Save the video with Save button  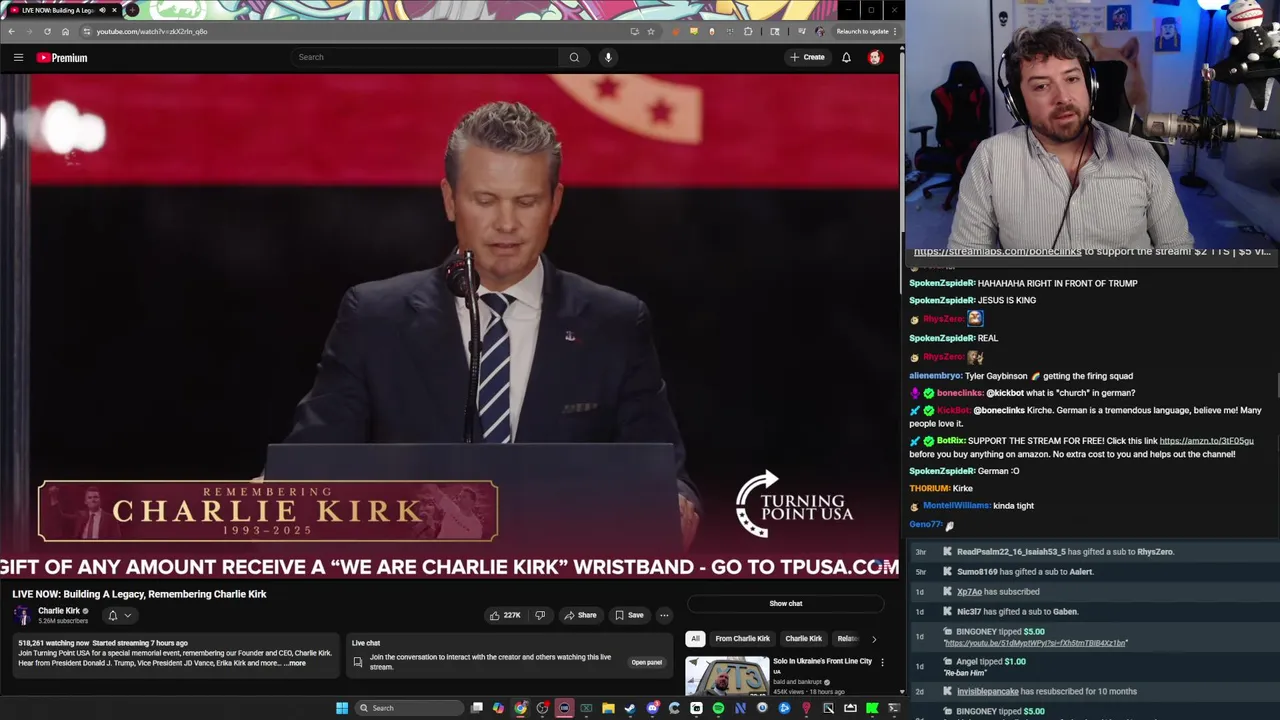(629, 615)
